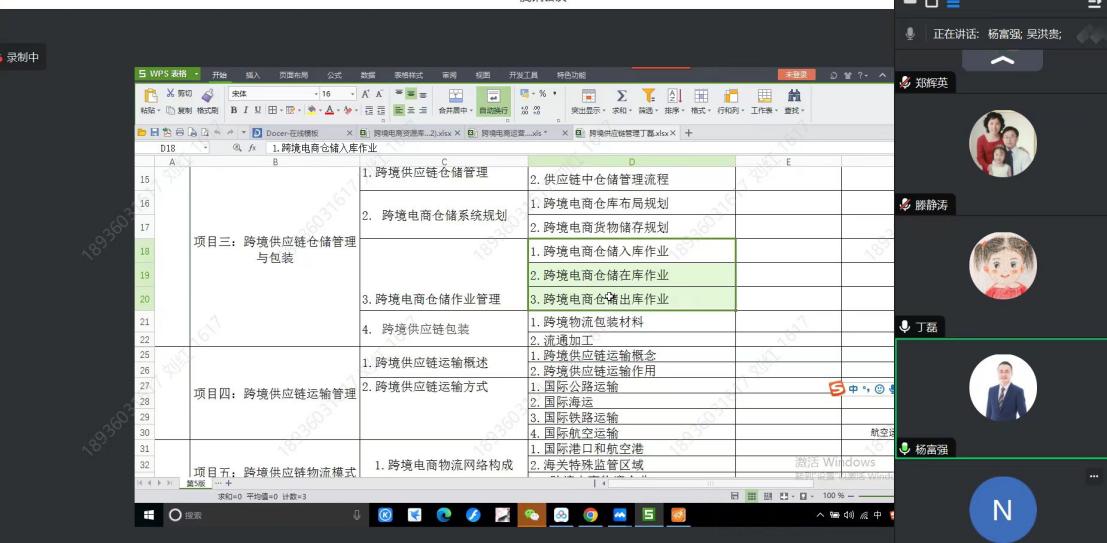Expand the font size 16 dropdown
Image resolution: width=1107 pixels, height=543 pixels.
point(351,94)
